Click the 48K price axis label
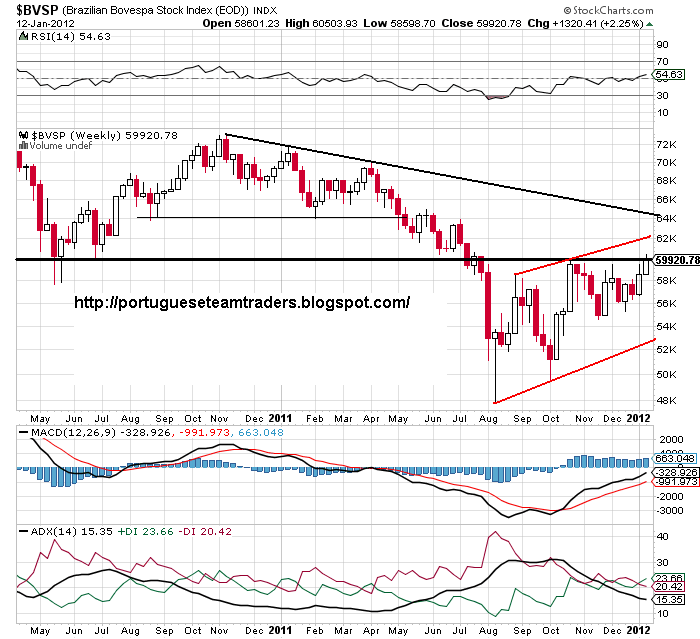The image size is (700, 639). click(667, 401)
